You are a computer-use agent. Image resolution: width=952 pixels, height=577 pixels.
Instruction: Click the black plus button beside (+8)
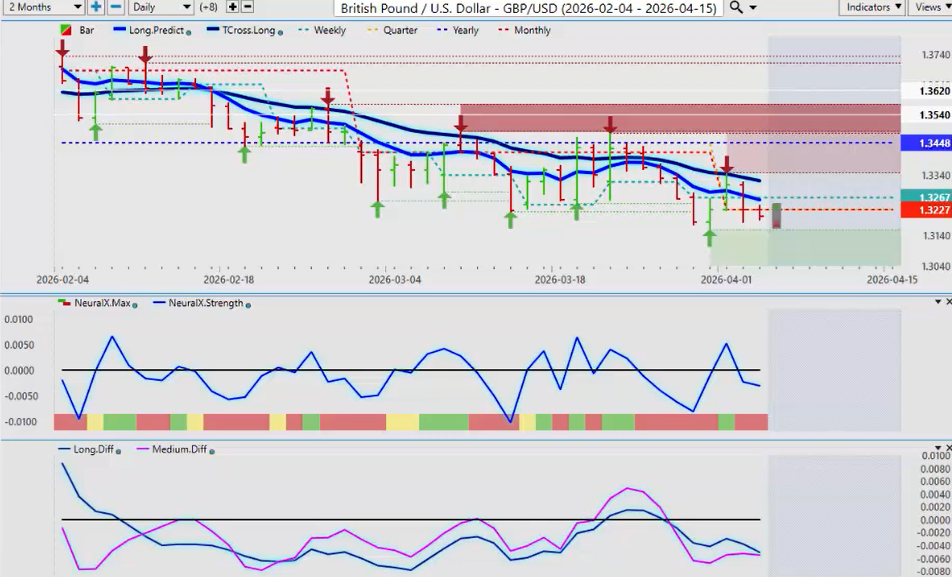231,7
